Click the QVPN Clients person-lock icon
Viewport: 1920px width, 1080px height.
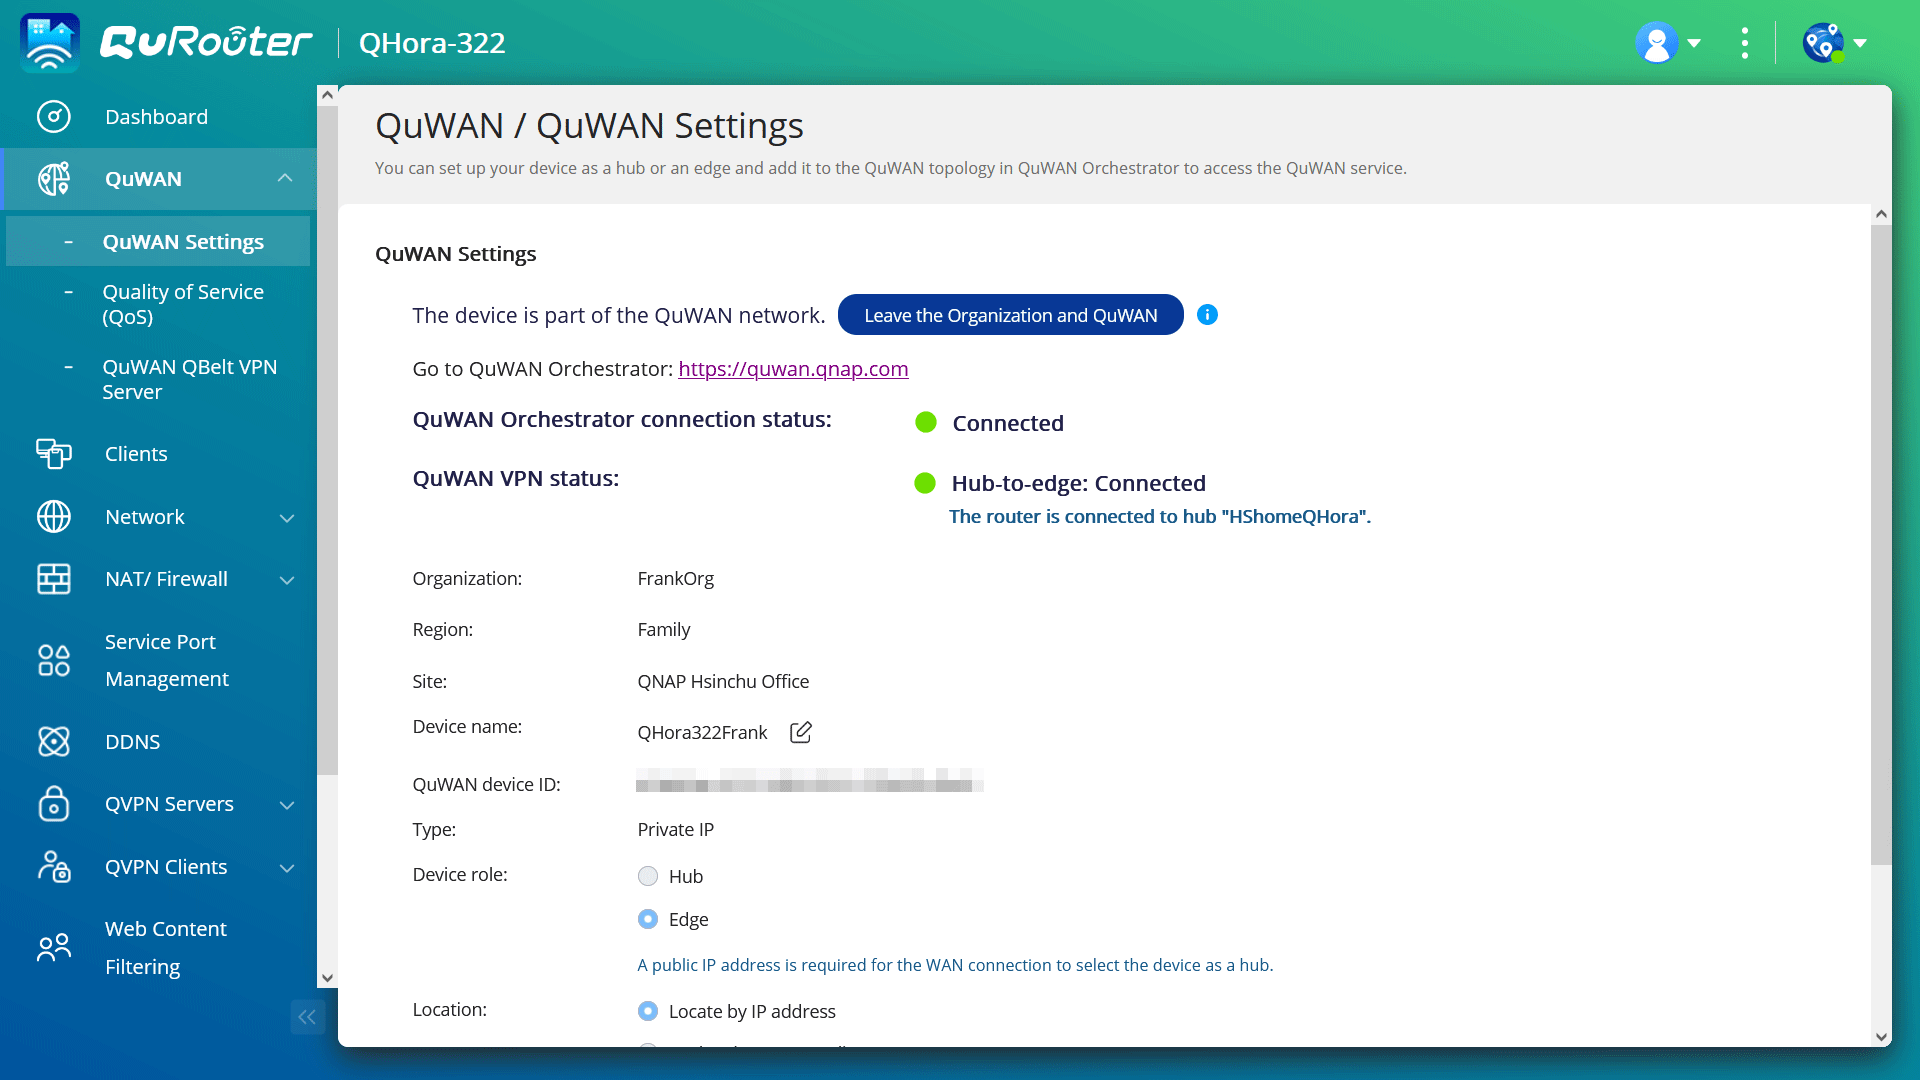pos(54,867)
